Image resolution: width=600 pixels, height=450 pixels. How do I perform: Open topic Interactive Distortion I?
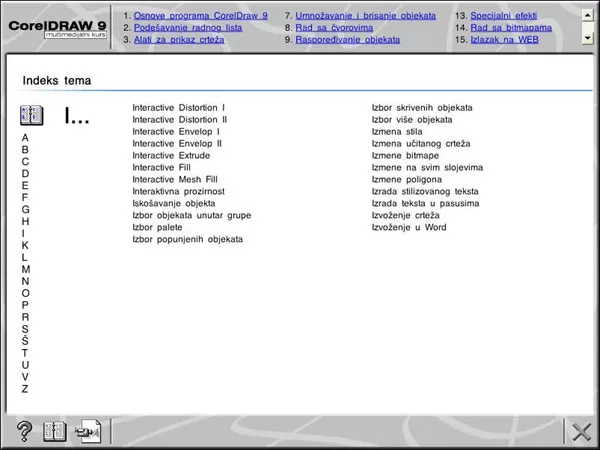[x=179, y=108]
